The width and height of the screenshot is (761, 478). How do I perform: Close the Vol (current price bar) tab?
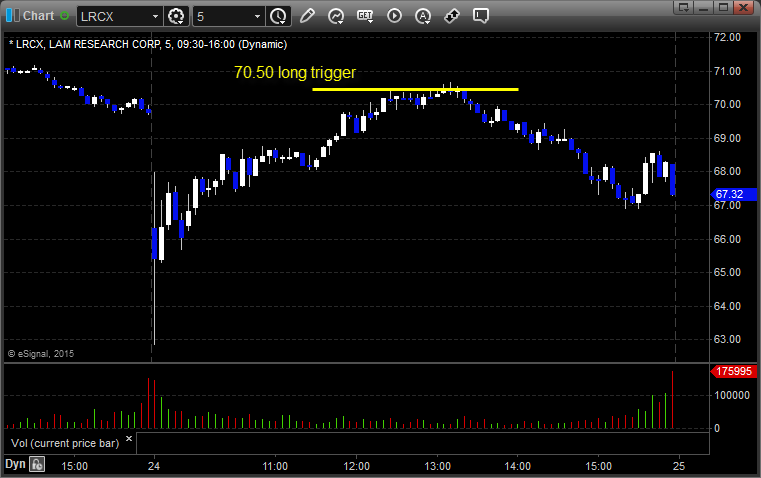point(129,439)
